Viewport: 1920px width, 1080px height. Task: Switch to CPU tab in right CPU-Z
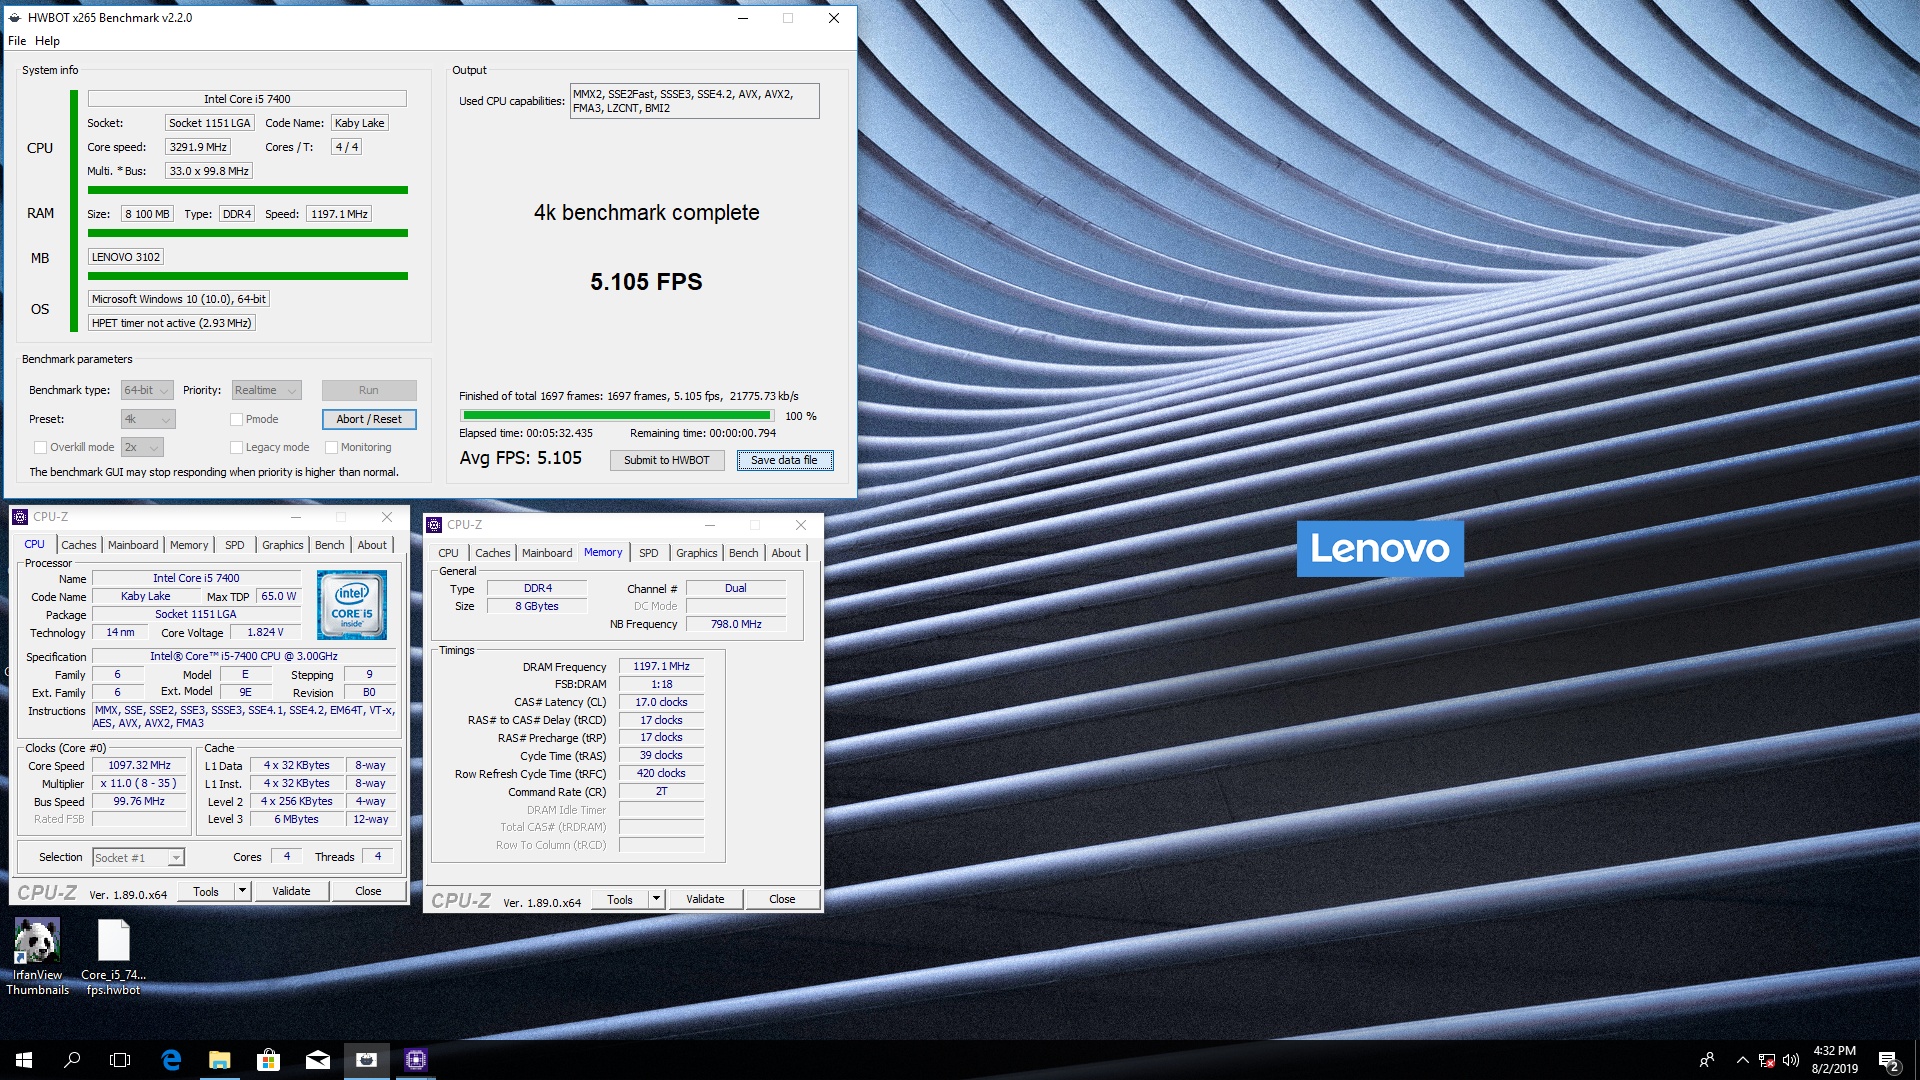coord(449,553)
